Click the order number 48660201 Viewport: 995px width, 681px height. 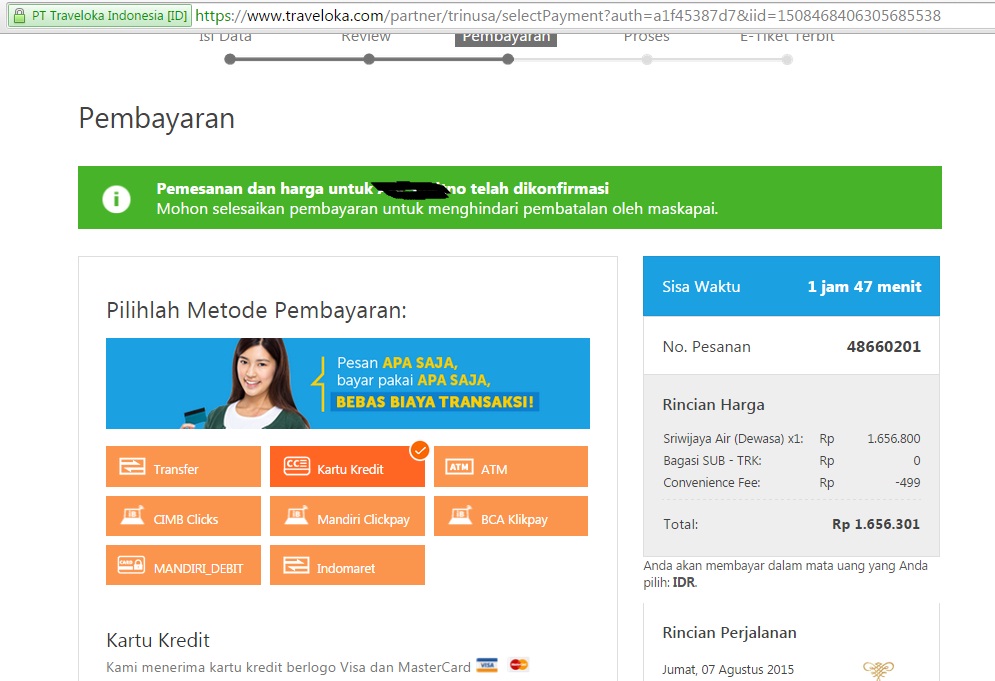coord(883,347)
